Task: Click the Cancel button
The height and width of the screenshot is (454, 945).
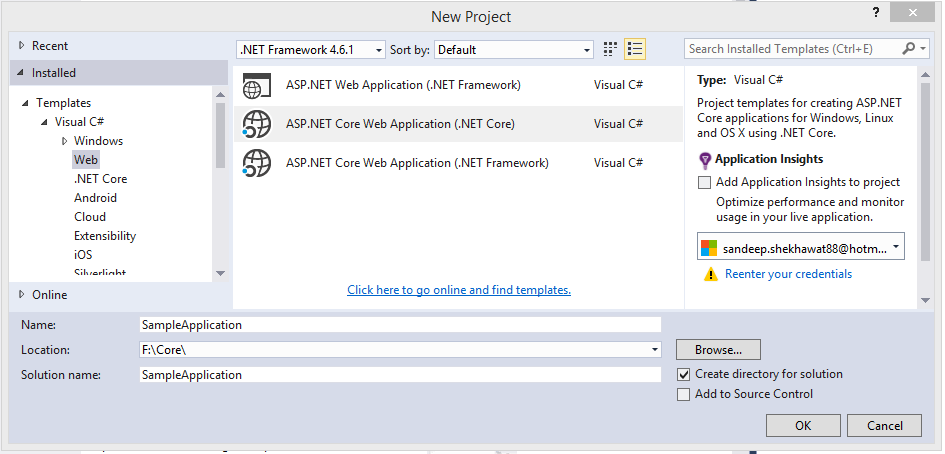Action: point(884,426)
